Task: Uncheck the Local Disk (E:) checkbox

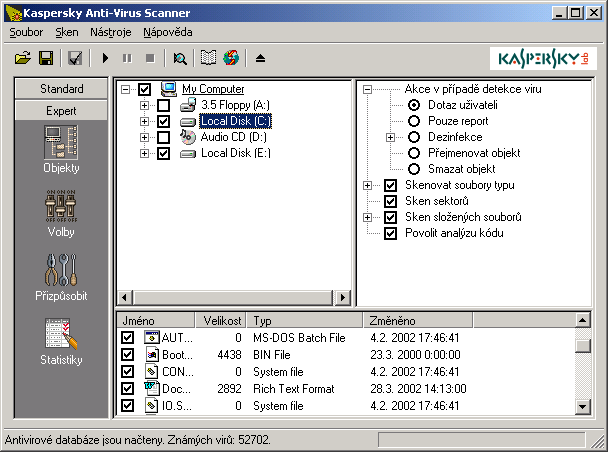Action: 163,154
